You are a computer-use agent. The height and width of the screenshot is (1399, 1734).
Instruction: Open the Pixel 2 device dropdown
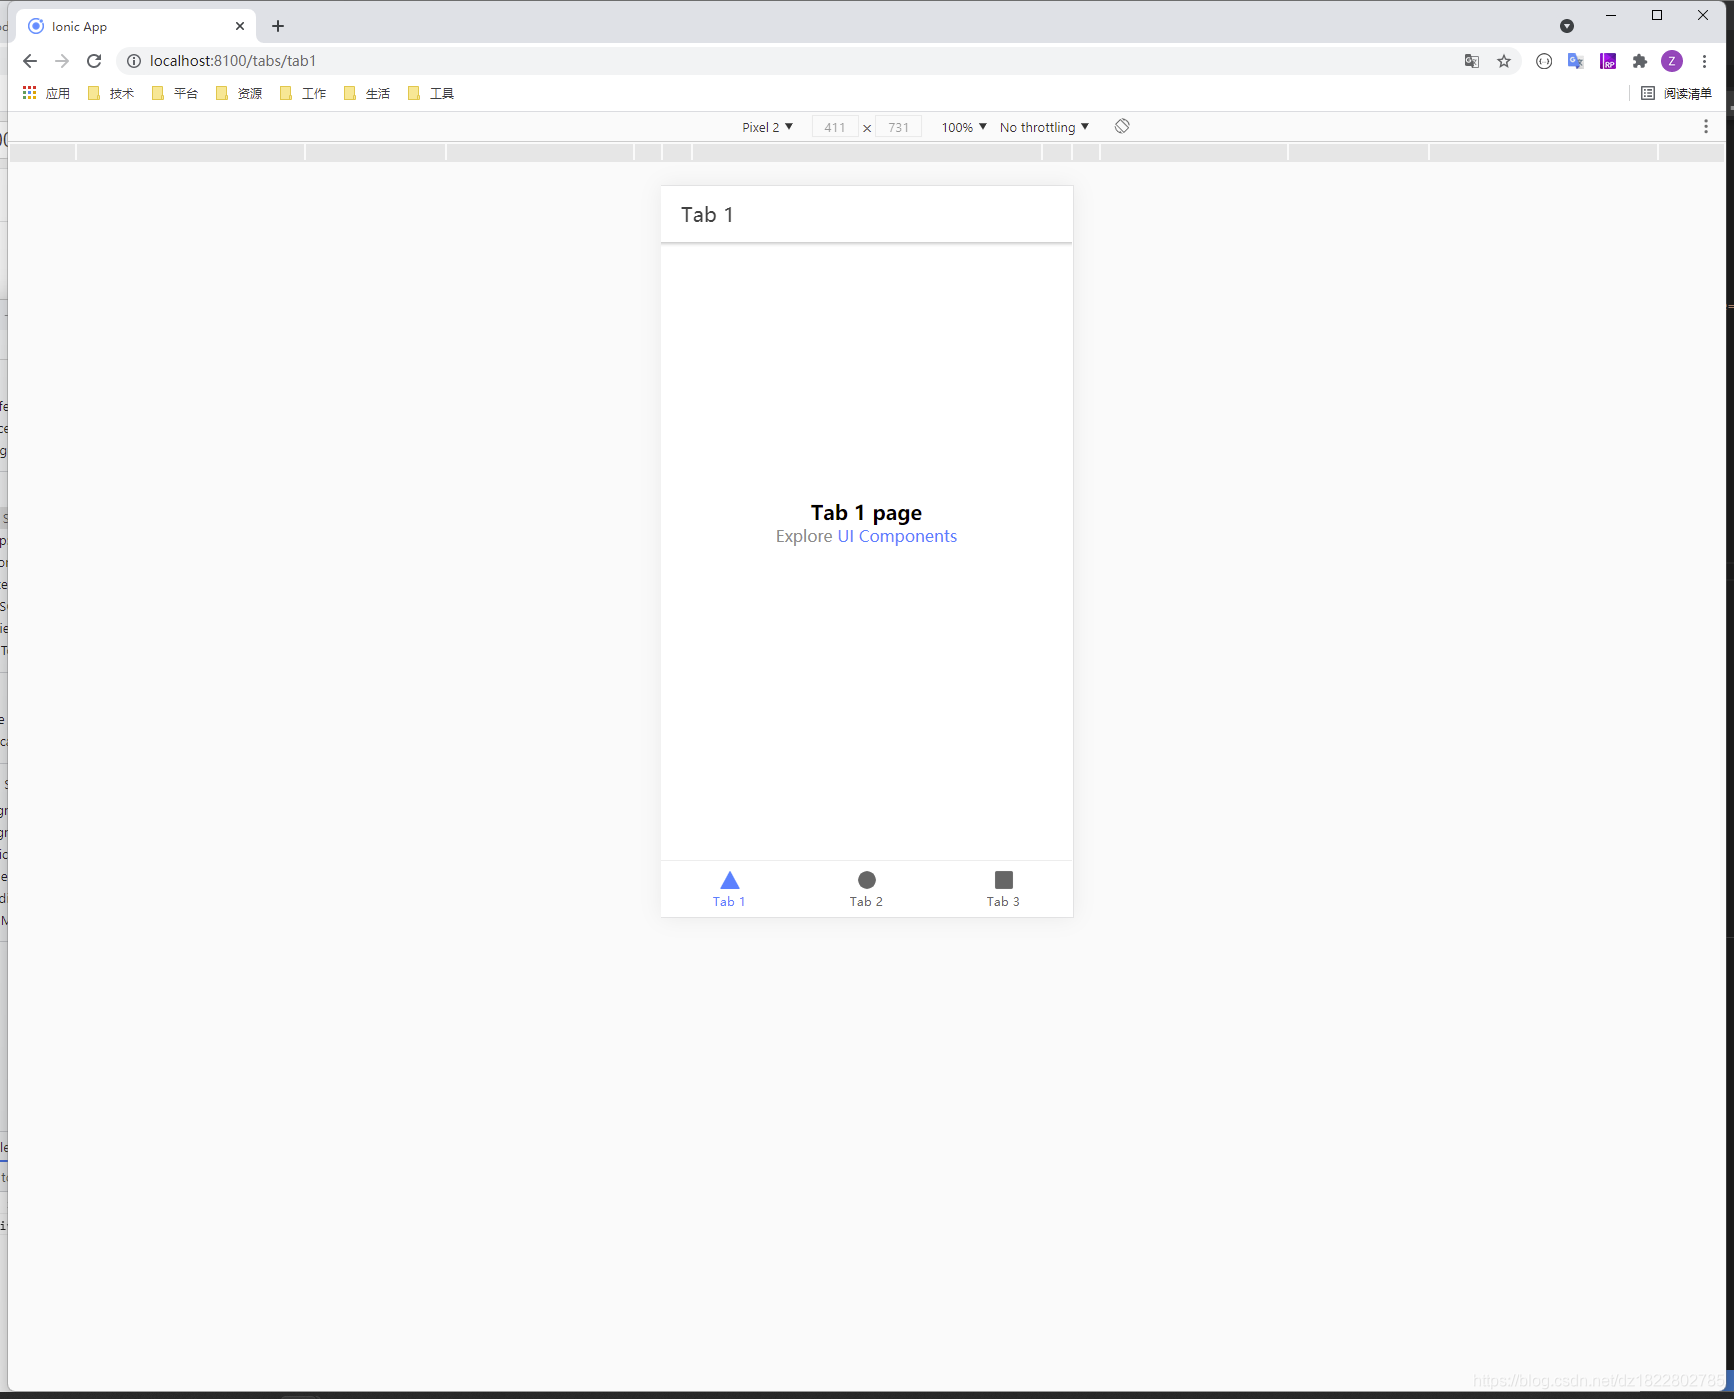[x=767, y=127]
